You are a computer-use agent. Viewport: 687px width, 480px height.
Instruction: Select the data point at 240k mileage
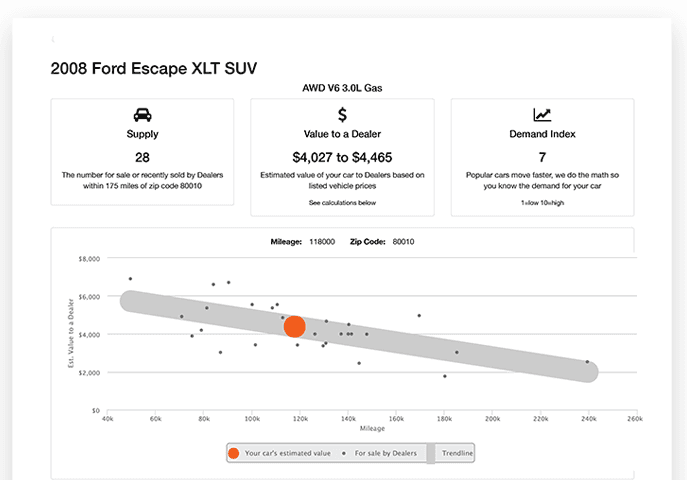(587, 362)
